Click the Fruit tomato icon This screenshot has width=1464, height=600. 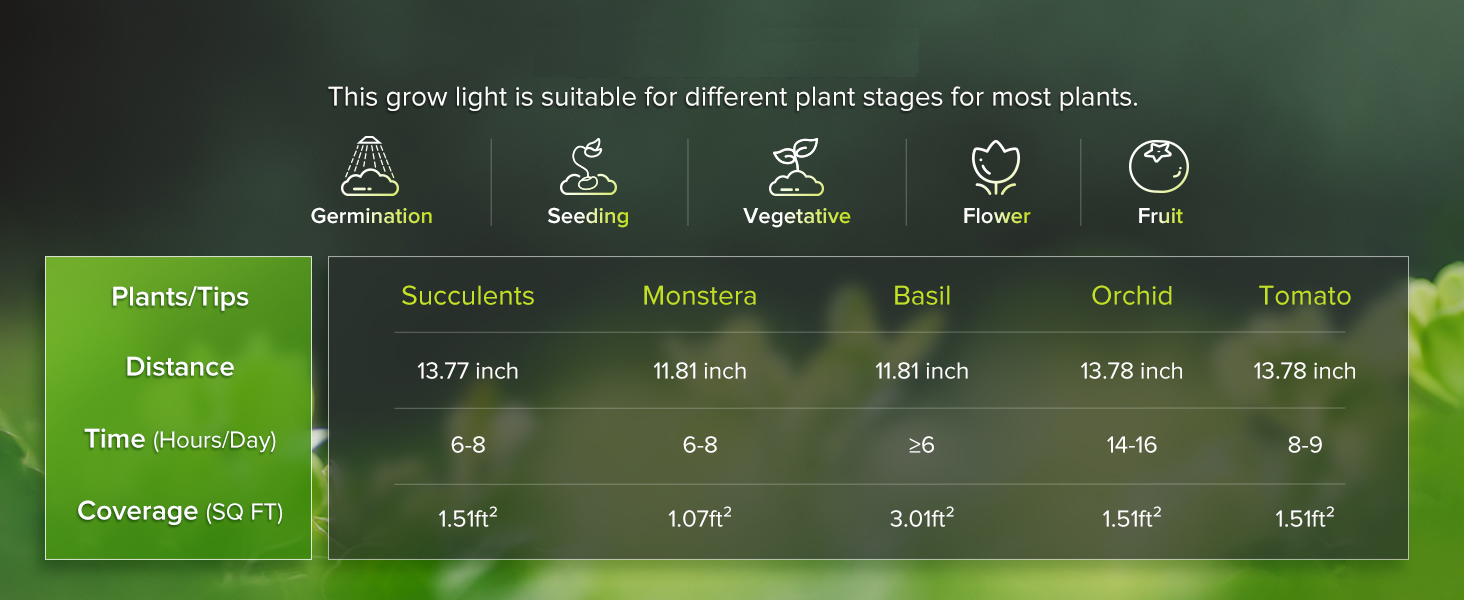(1159, 166)
